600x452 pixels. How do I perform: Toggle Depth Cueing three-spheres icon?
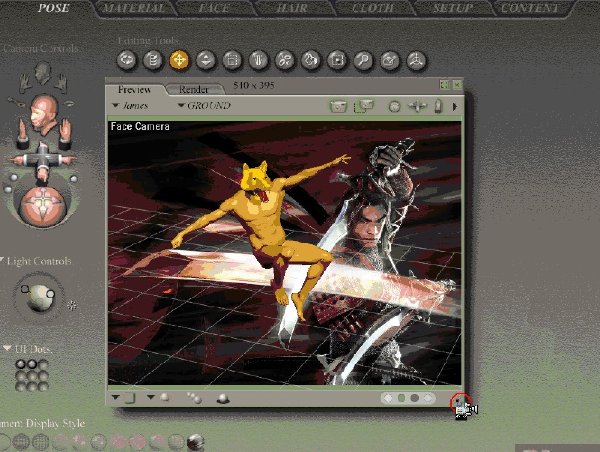coord(194,398)
